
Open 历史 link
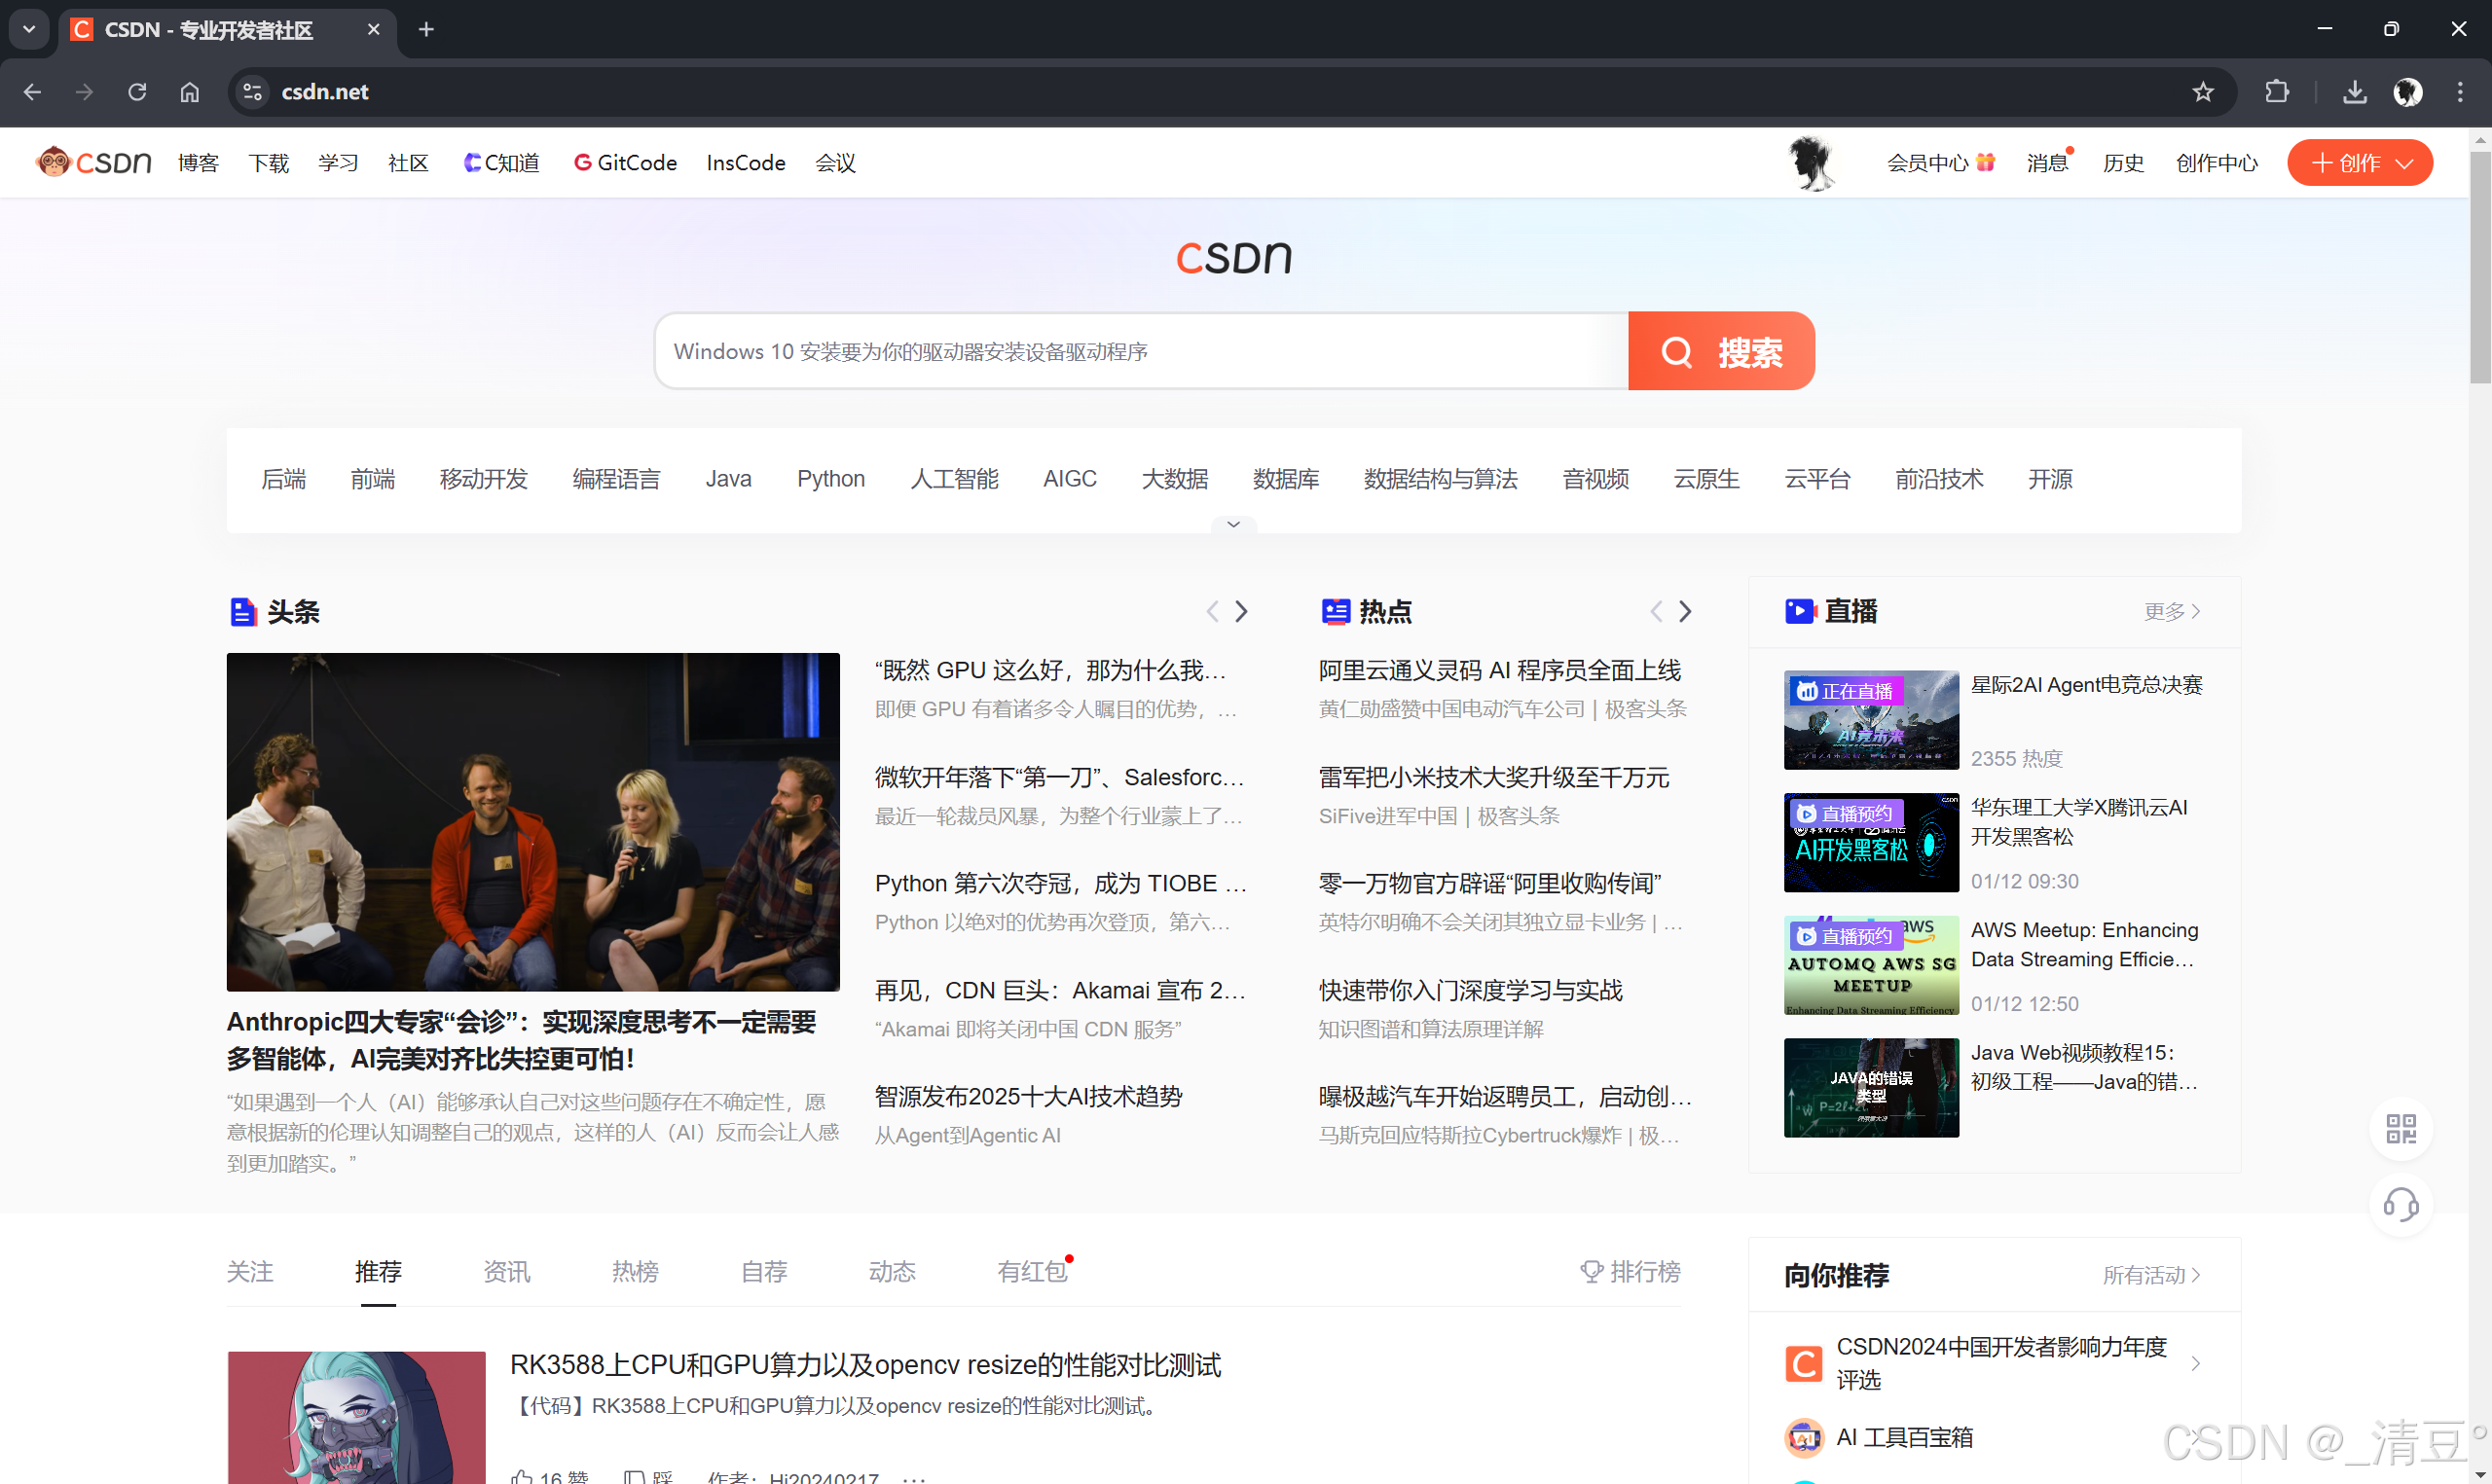(2122, 163)
